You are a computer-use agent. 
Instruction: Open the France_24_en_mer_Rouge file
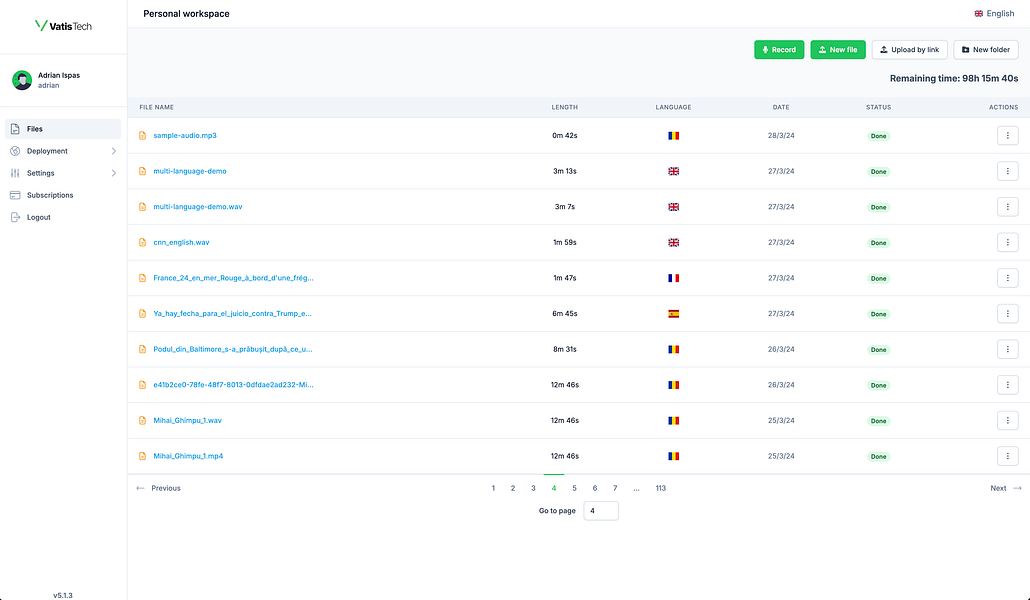point(233,278)
